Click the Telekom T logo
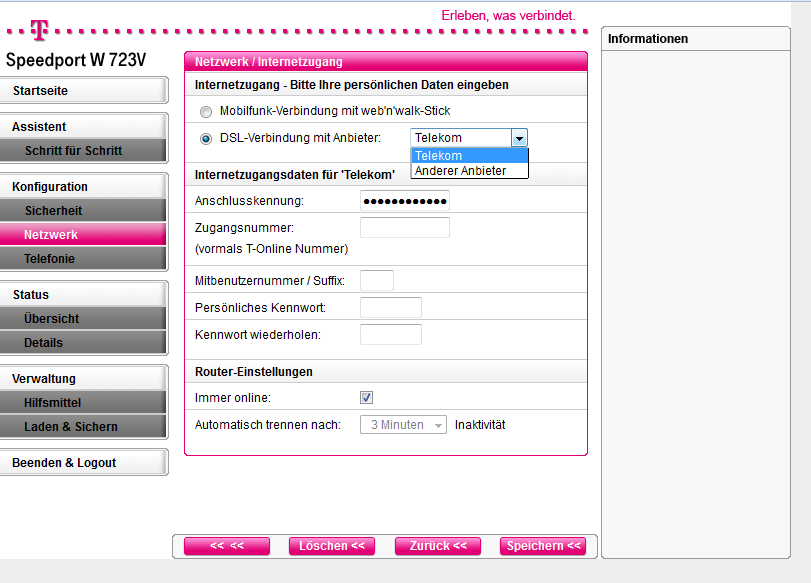This screenshot has height=583, width=811. click(x=39, y=30)
